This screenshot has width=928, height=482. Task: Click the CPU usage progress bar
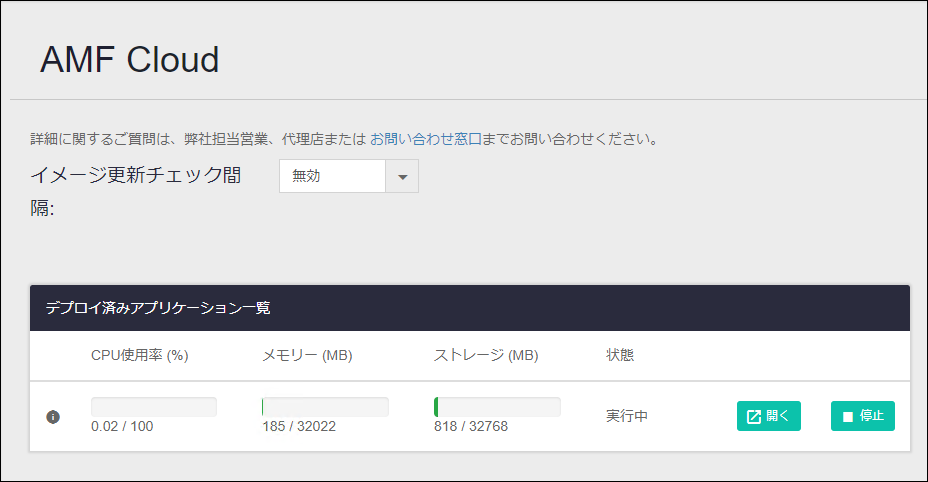(154, 407)
